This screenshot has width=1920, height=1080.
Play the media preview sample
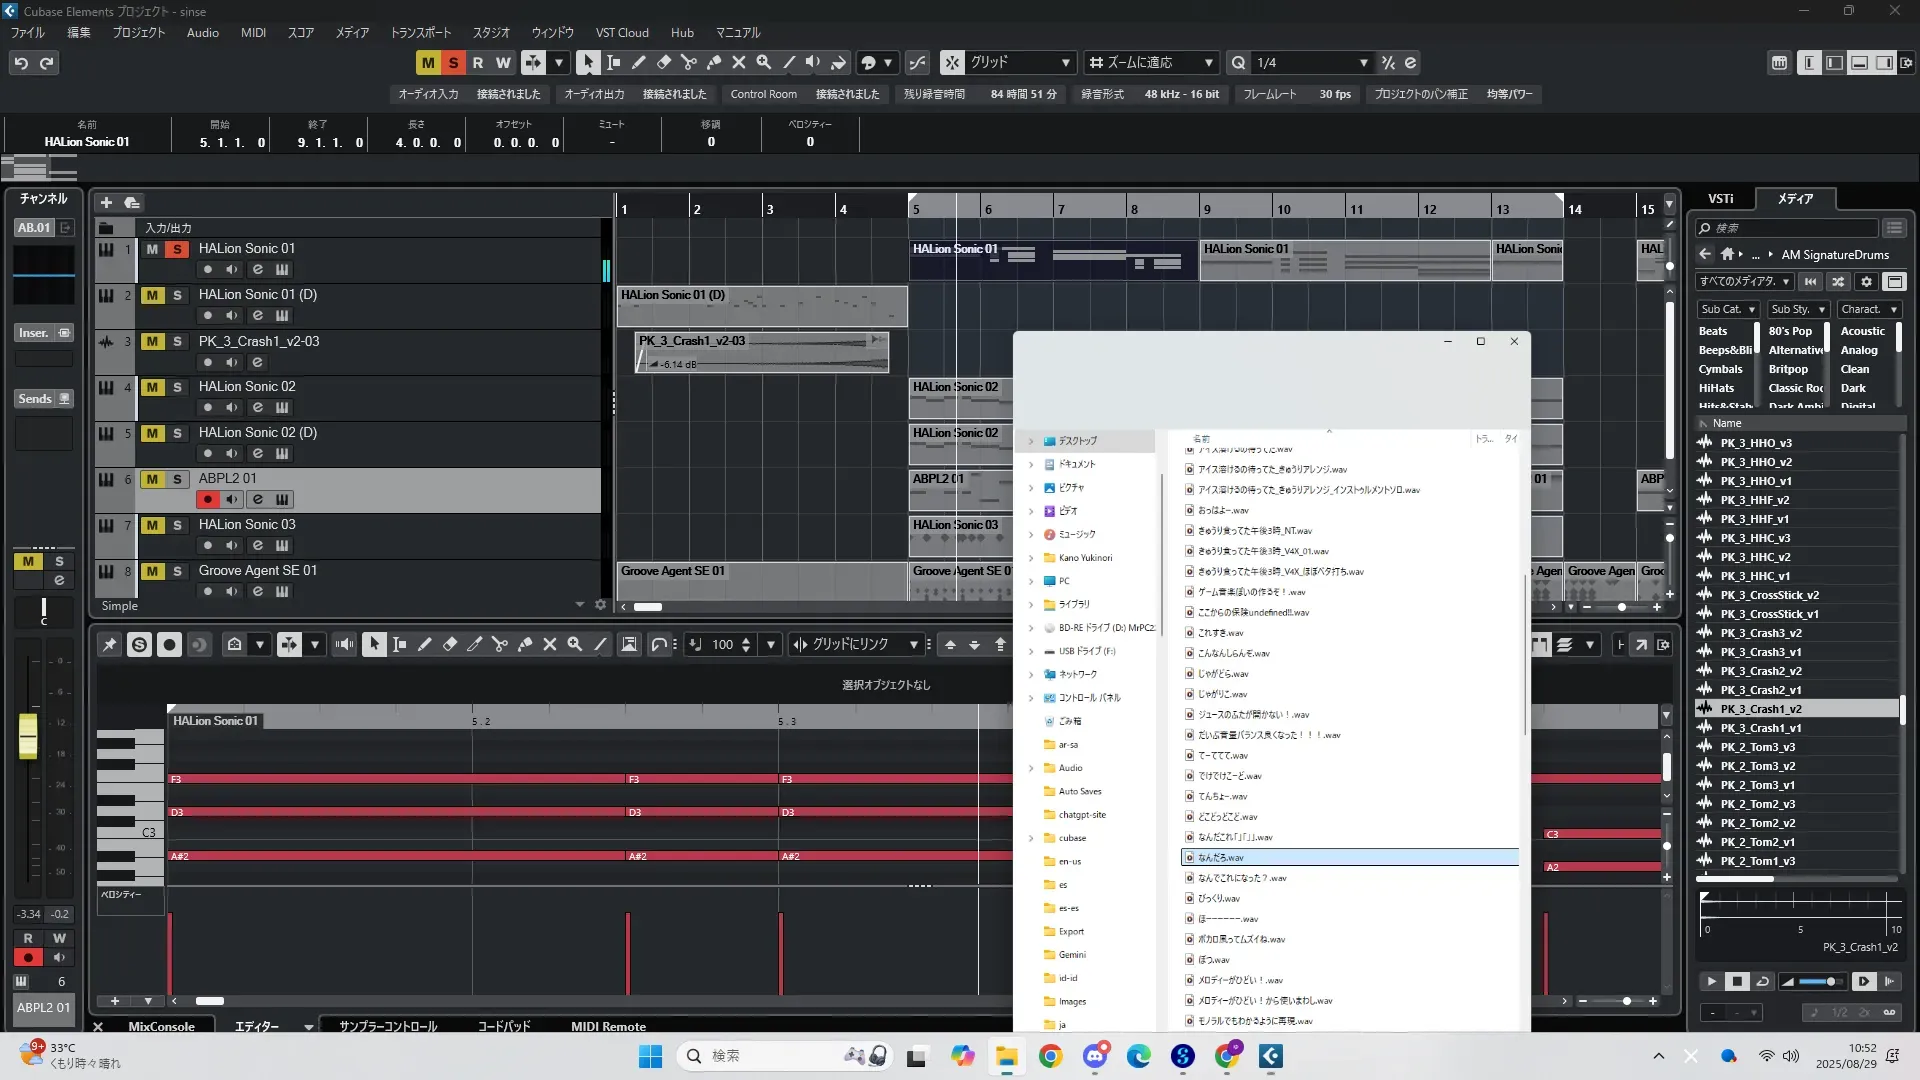(1711, 982)
